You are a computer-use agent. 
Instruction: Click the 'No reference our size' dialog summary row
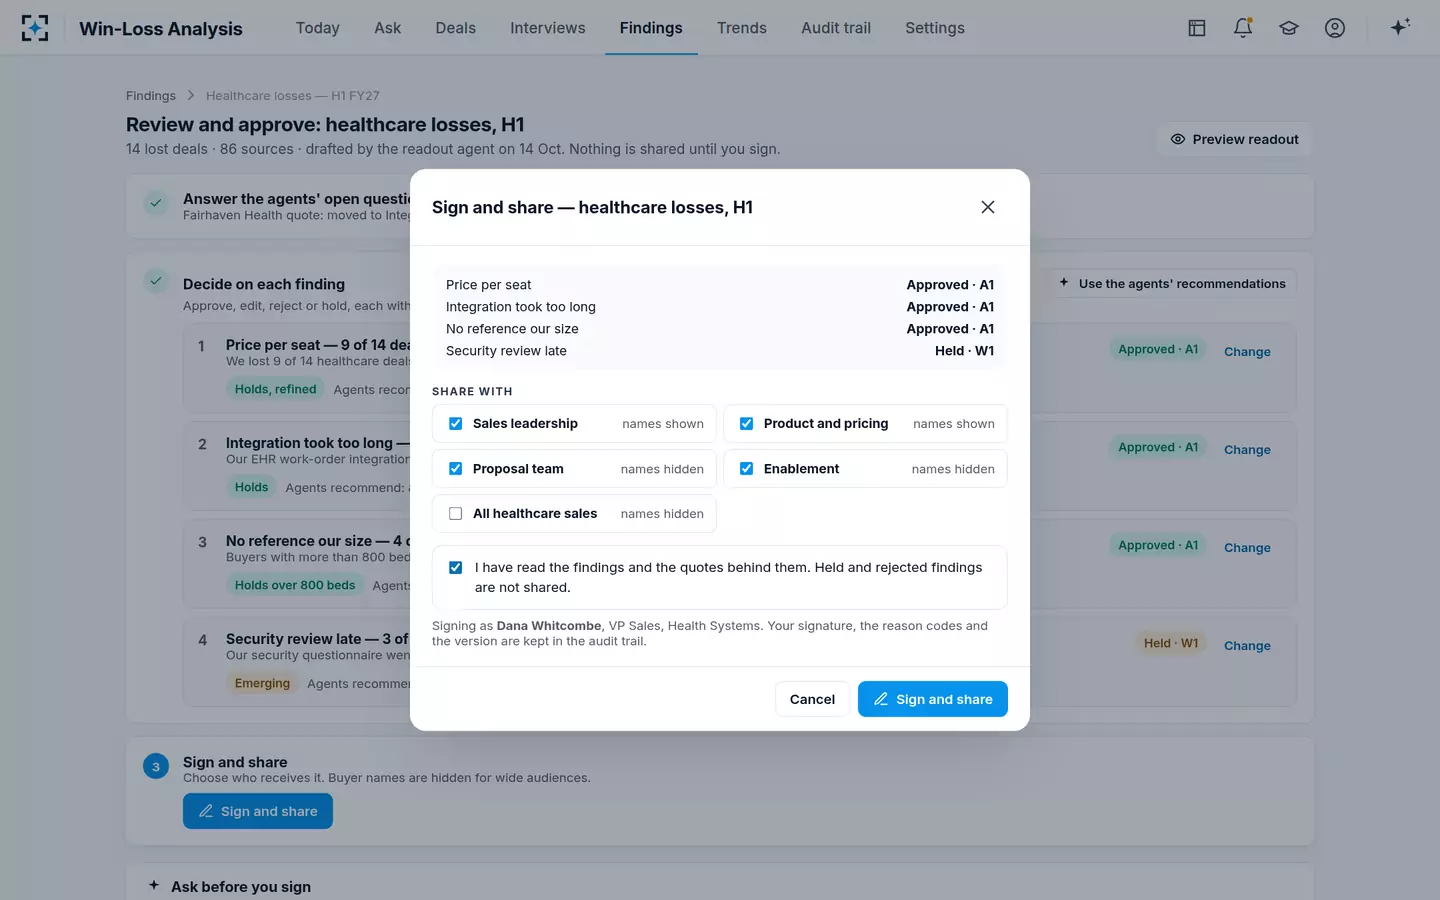click(720, 329)
